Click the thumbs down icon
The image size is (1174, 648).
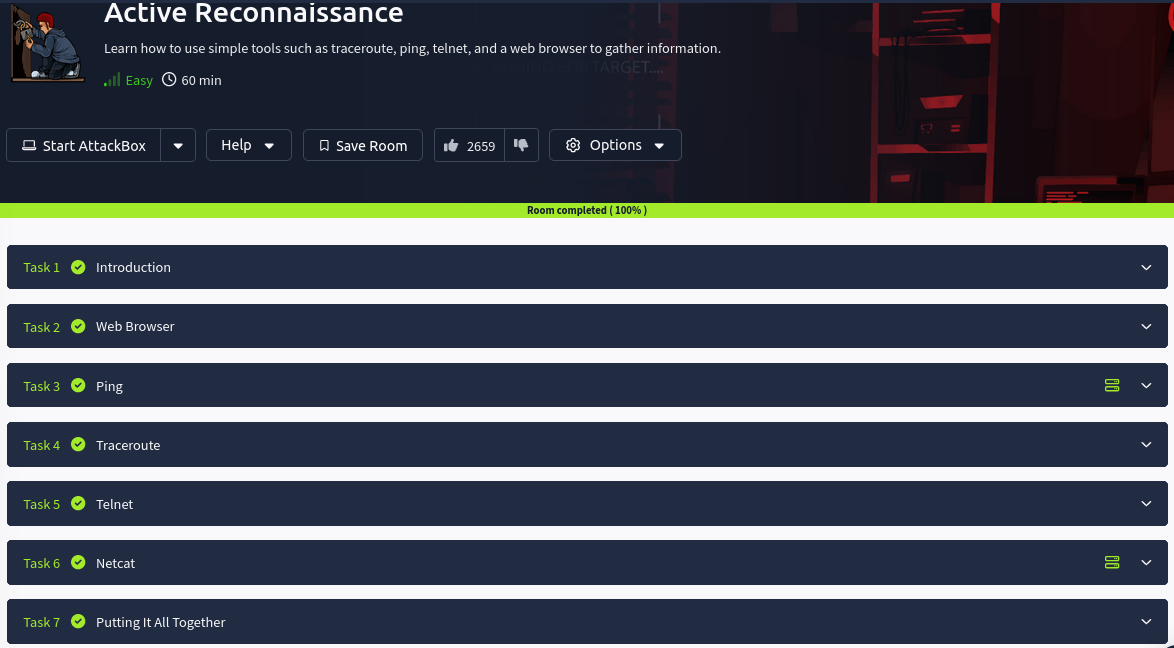[x=521, y=145]
